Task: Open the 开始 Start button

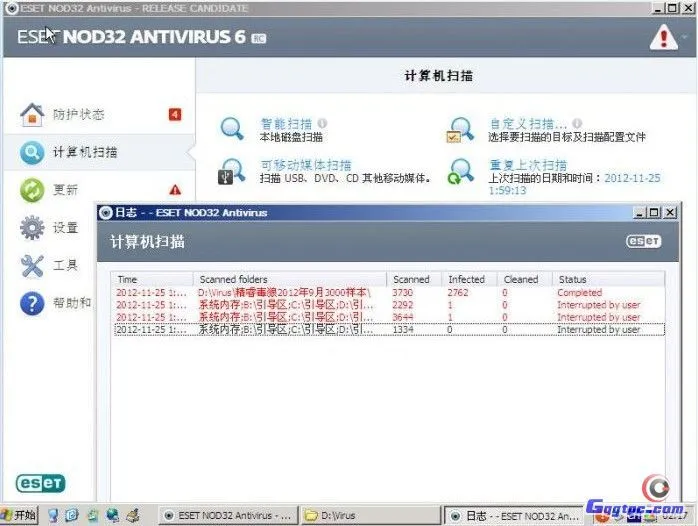Action: 19,515
